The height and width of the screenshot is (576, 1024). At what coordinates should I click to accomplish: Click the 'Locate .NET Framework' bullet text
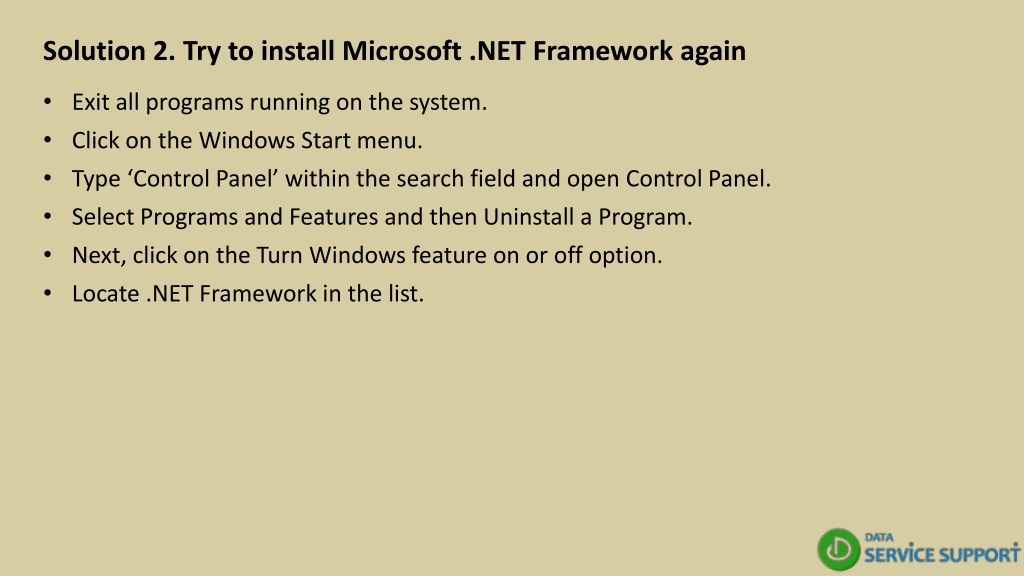click(x=248, y=294)
